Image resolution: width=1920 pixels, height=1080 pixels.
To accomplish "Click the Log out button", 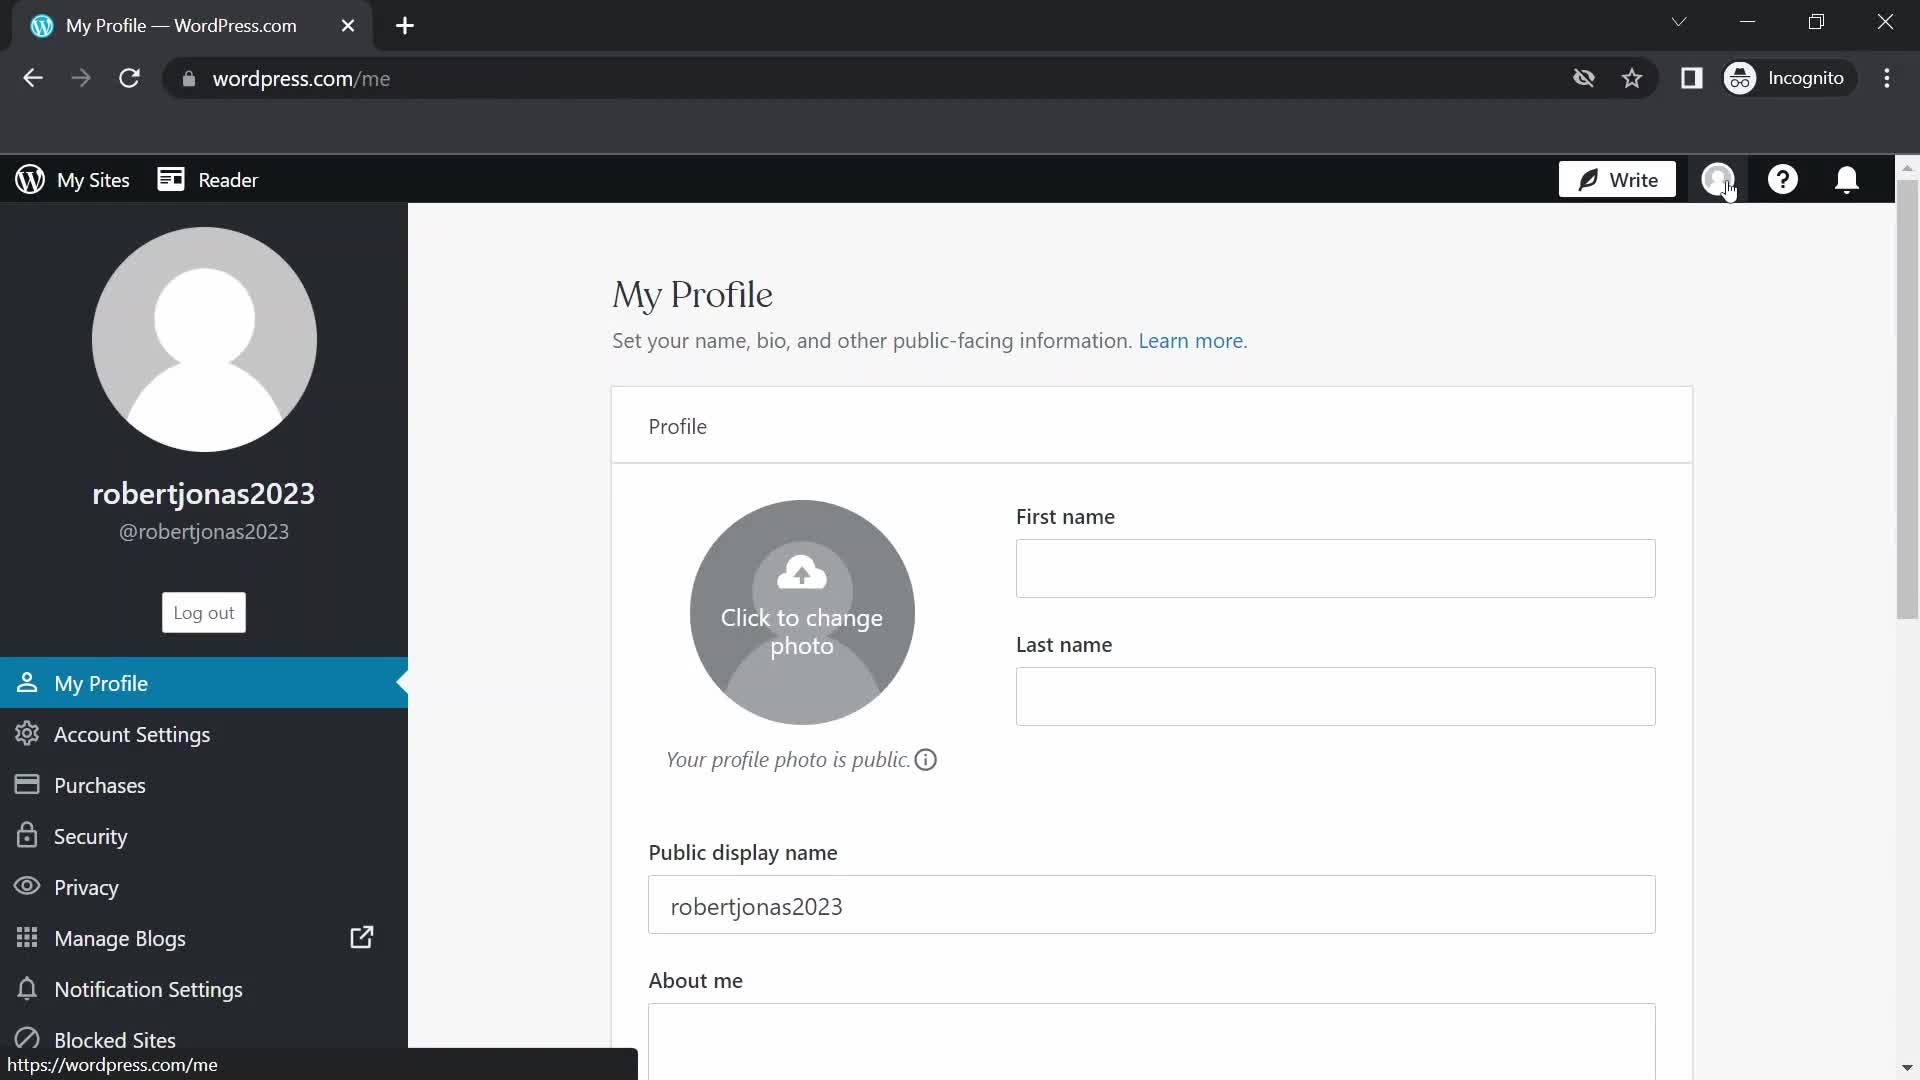I will 203,612.
